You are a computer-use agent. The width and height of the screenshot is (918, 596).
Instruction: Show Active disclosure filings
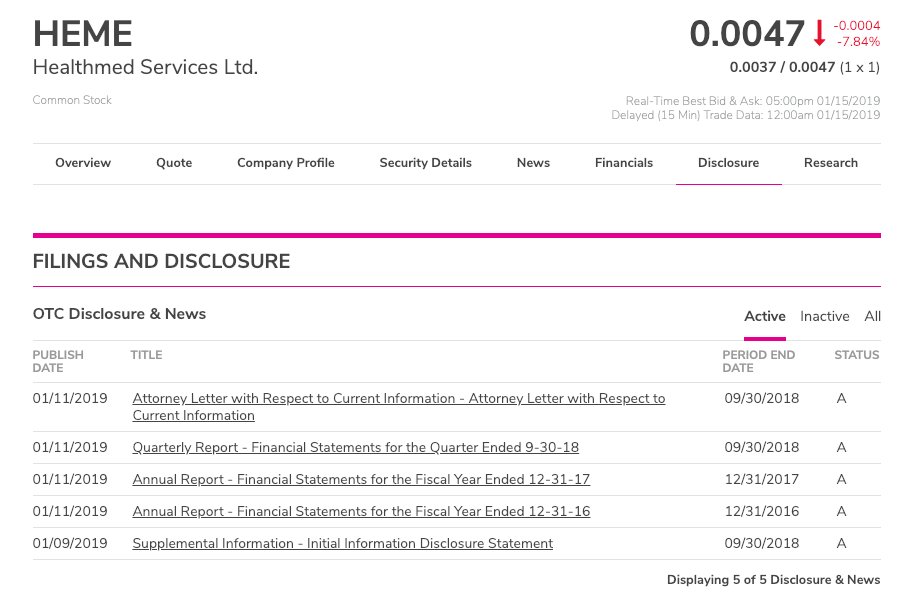[x=765, y=316]
